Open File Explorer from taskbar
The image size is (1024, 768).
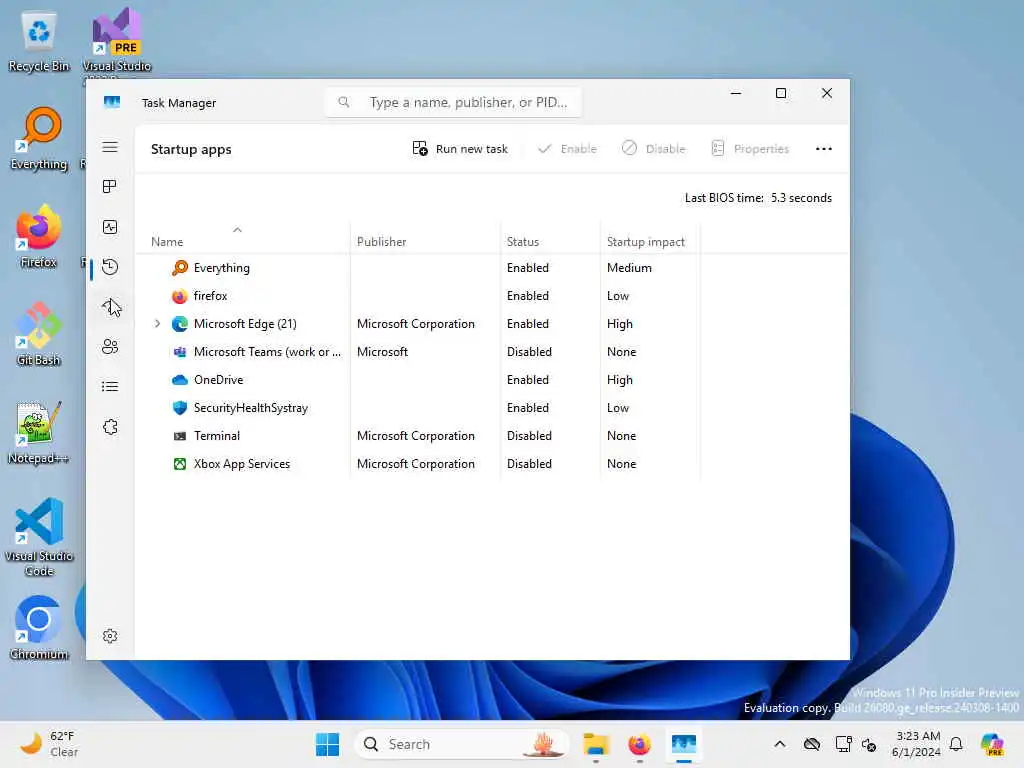point(596,744)
